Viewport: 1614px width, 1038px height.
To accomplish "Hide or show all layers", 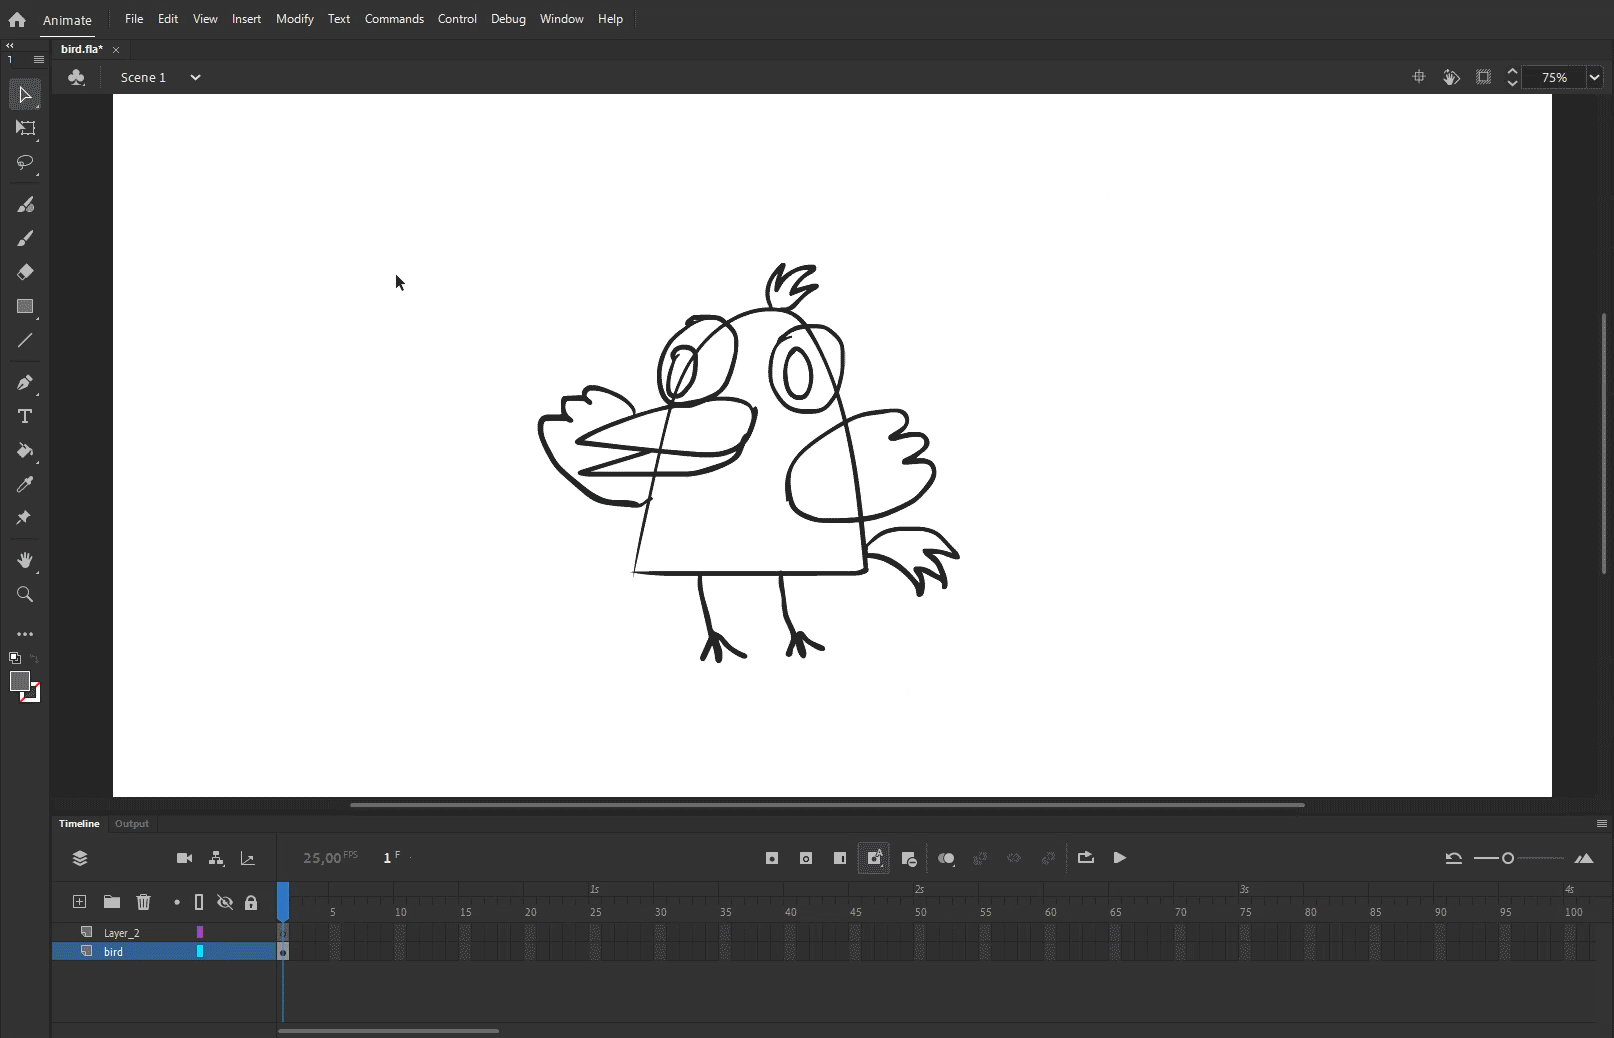I will tap(225, 902).
